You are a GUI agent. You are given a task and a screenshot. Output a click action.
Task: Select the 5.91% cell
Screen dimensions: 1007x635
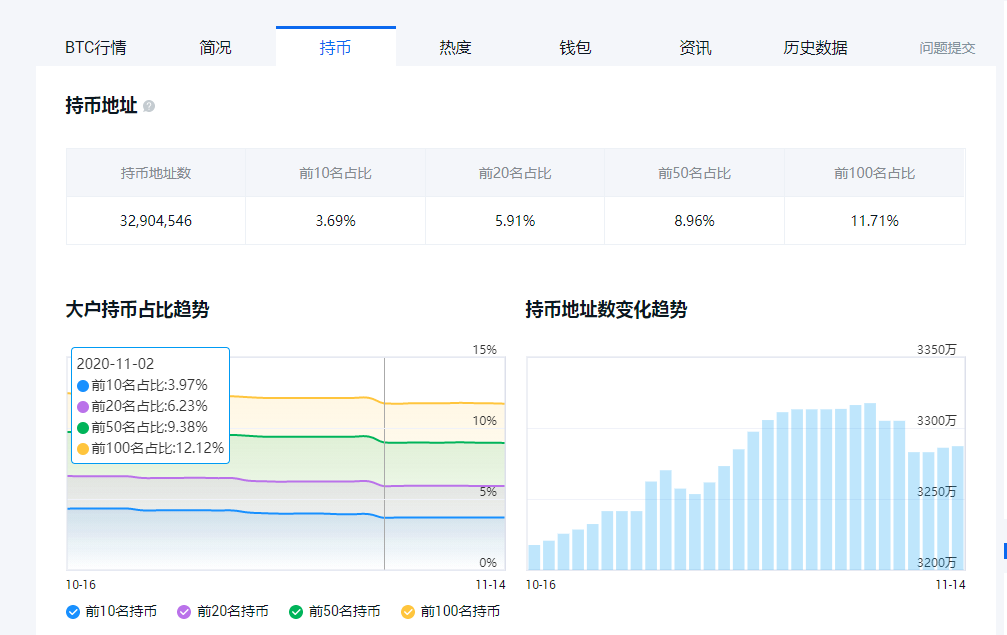[515, 221]
